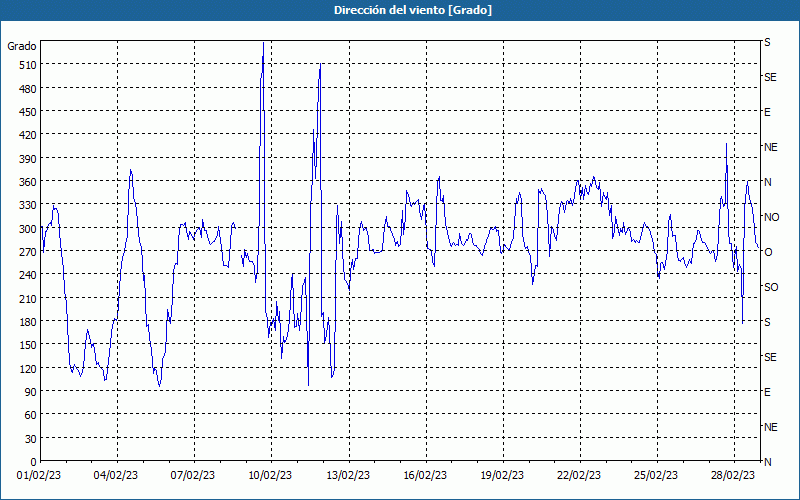
Task: Select the 16/02/23 date label
Action: (425, 476)
